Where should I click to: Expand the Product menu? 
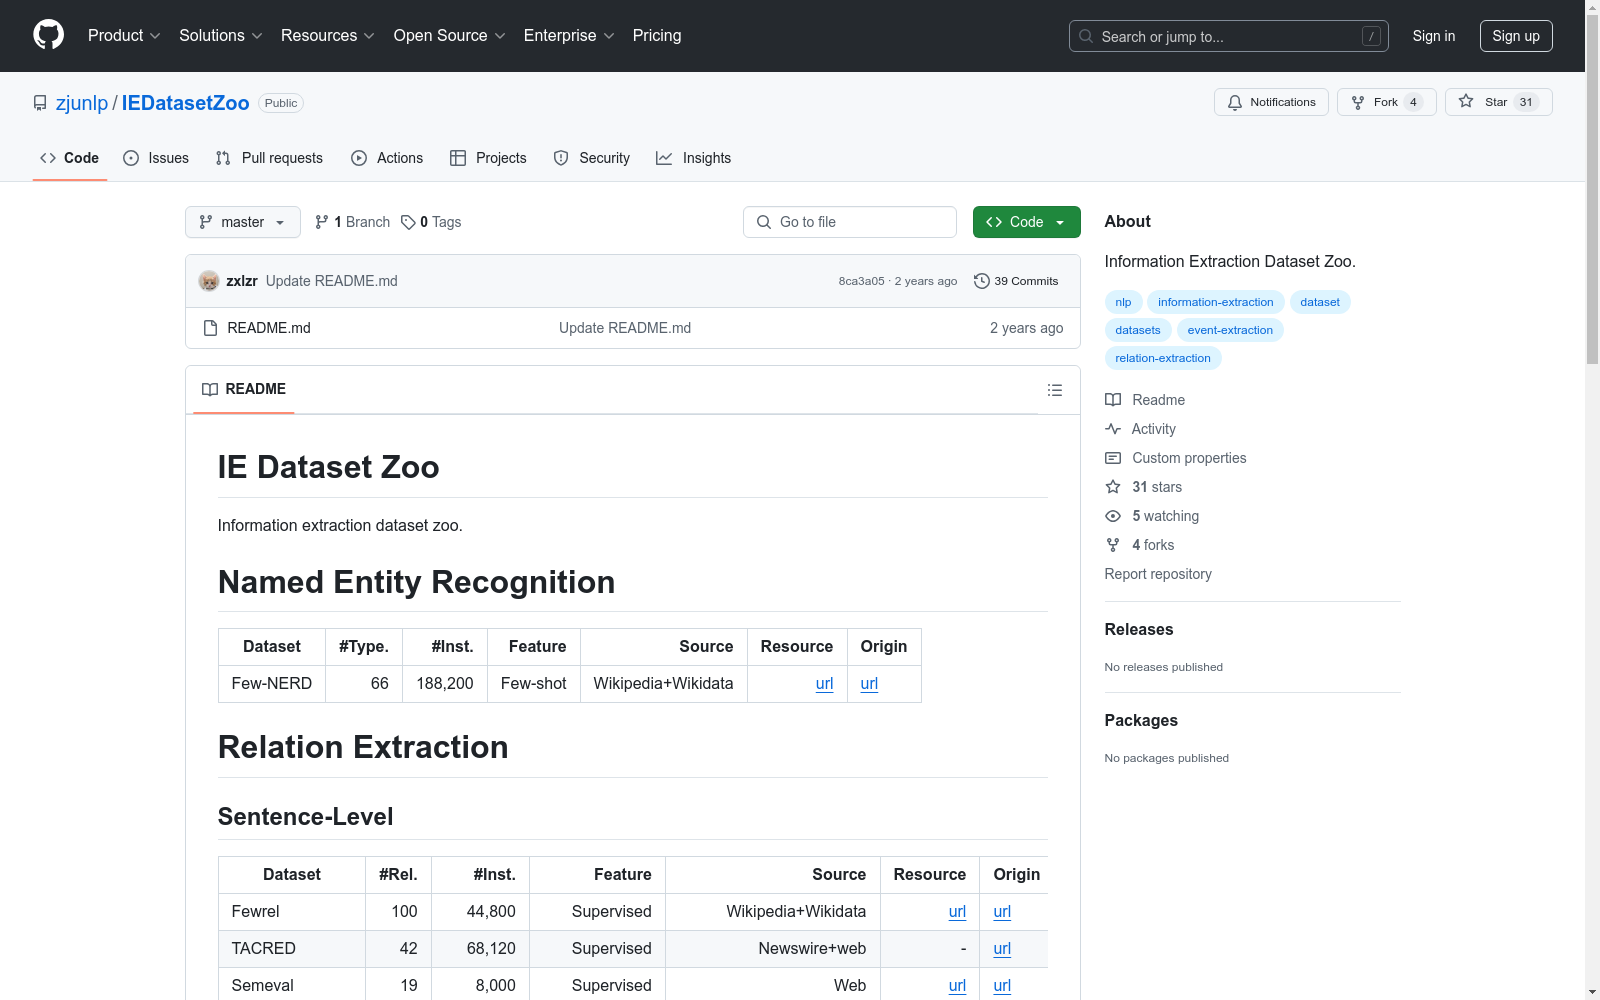[124, 35]
